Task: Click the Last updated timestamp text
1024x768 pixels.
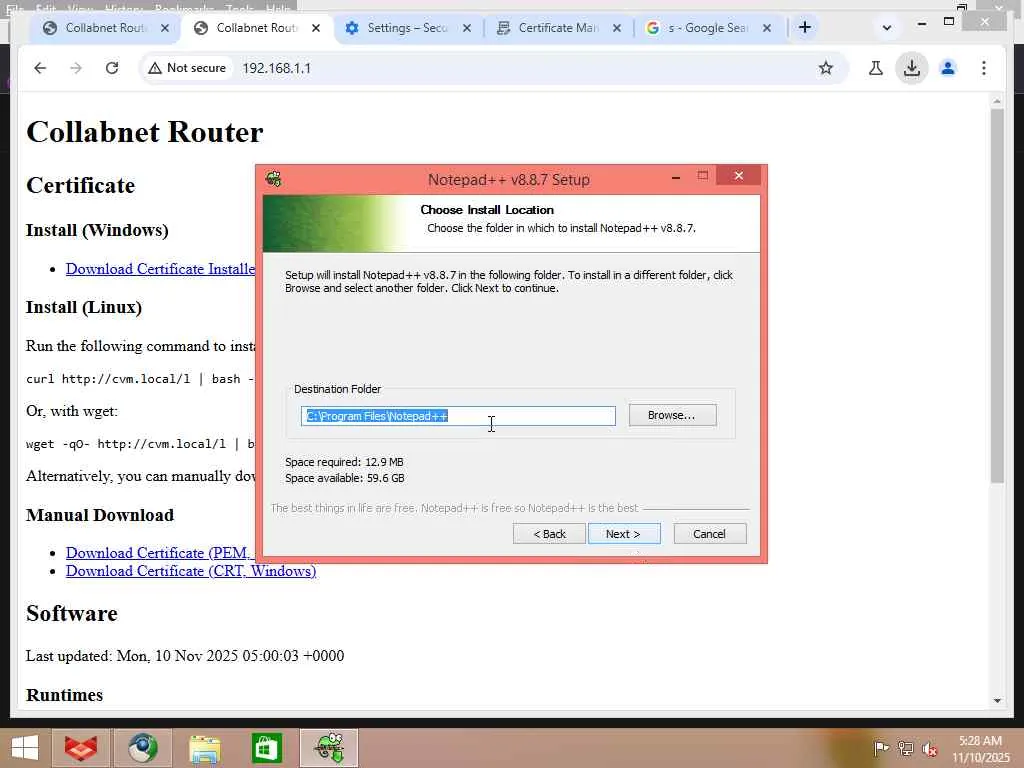Action: coord(185,656)
